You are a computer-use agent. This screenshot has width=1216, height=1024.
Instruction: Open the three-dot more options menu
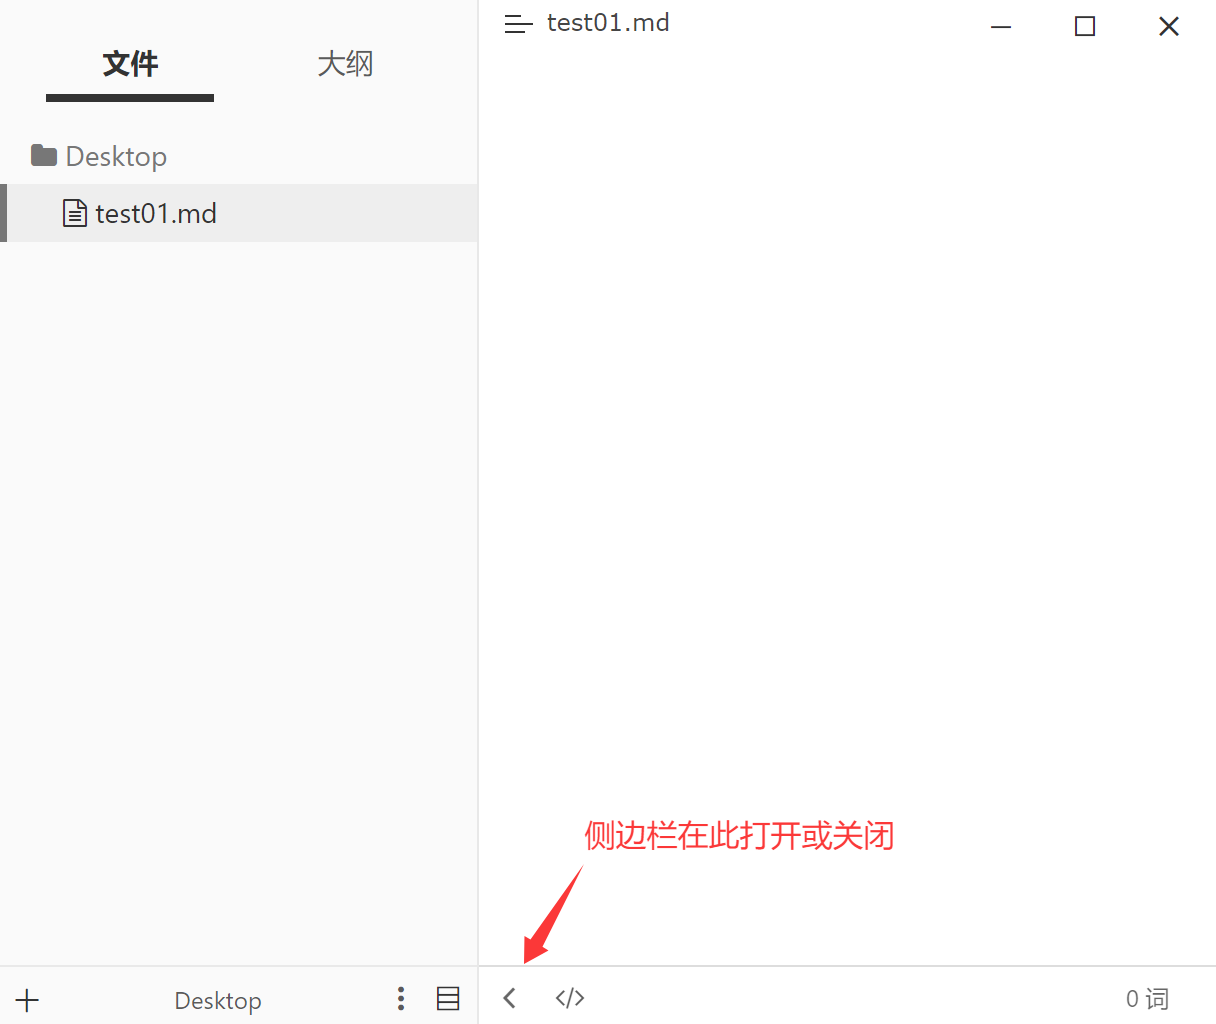coord(401,998)
